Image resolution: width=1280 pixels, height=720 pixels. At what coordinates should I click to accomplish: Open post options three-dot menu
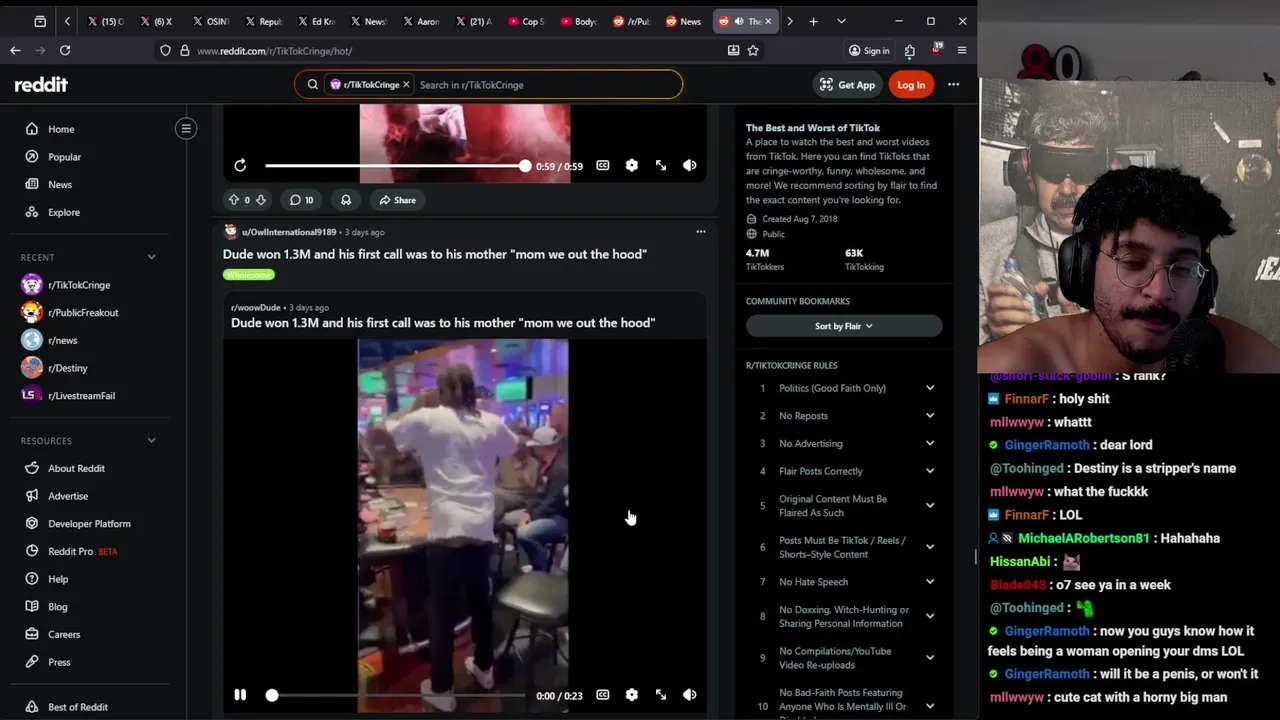click(701, 232)
